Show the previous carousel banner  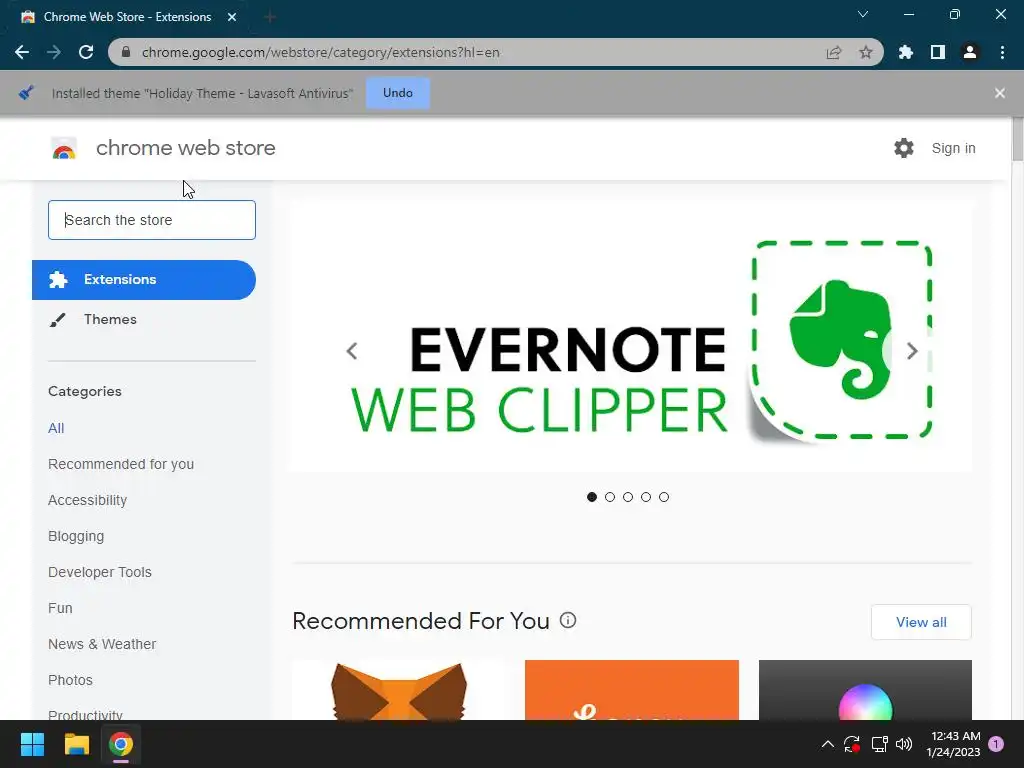point(352,351)
